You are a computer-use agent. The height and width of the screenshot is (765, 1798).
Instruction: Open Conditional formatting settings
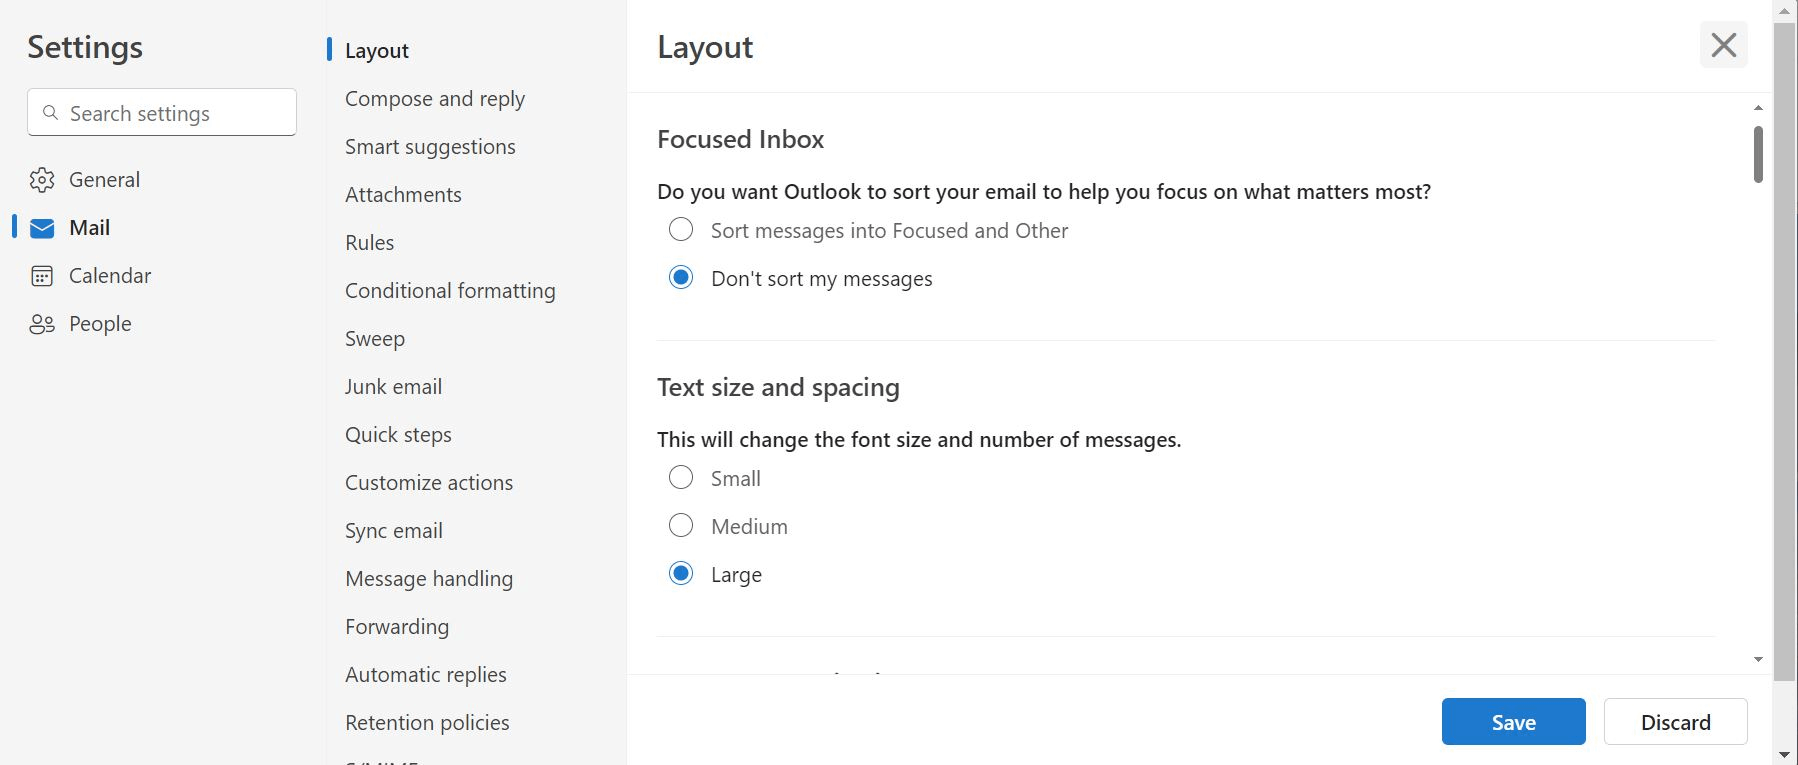450,290
